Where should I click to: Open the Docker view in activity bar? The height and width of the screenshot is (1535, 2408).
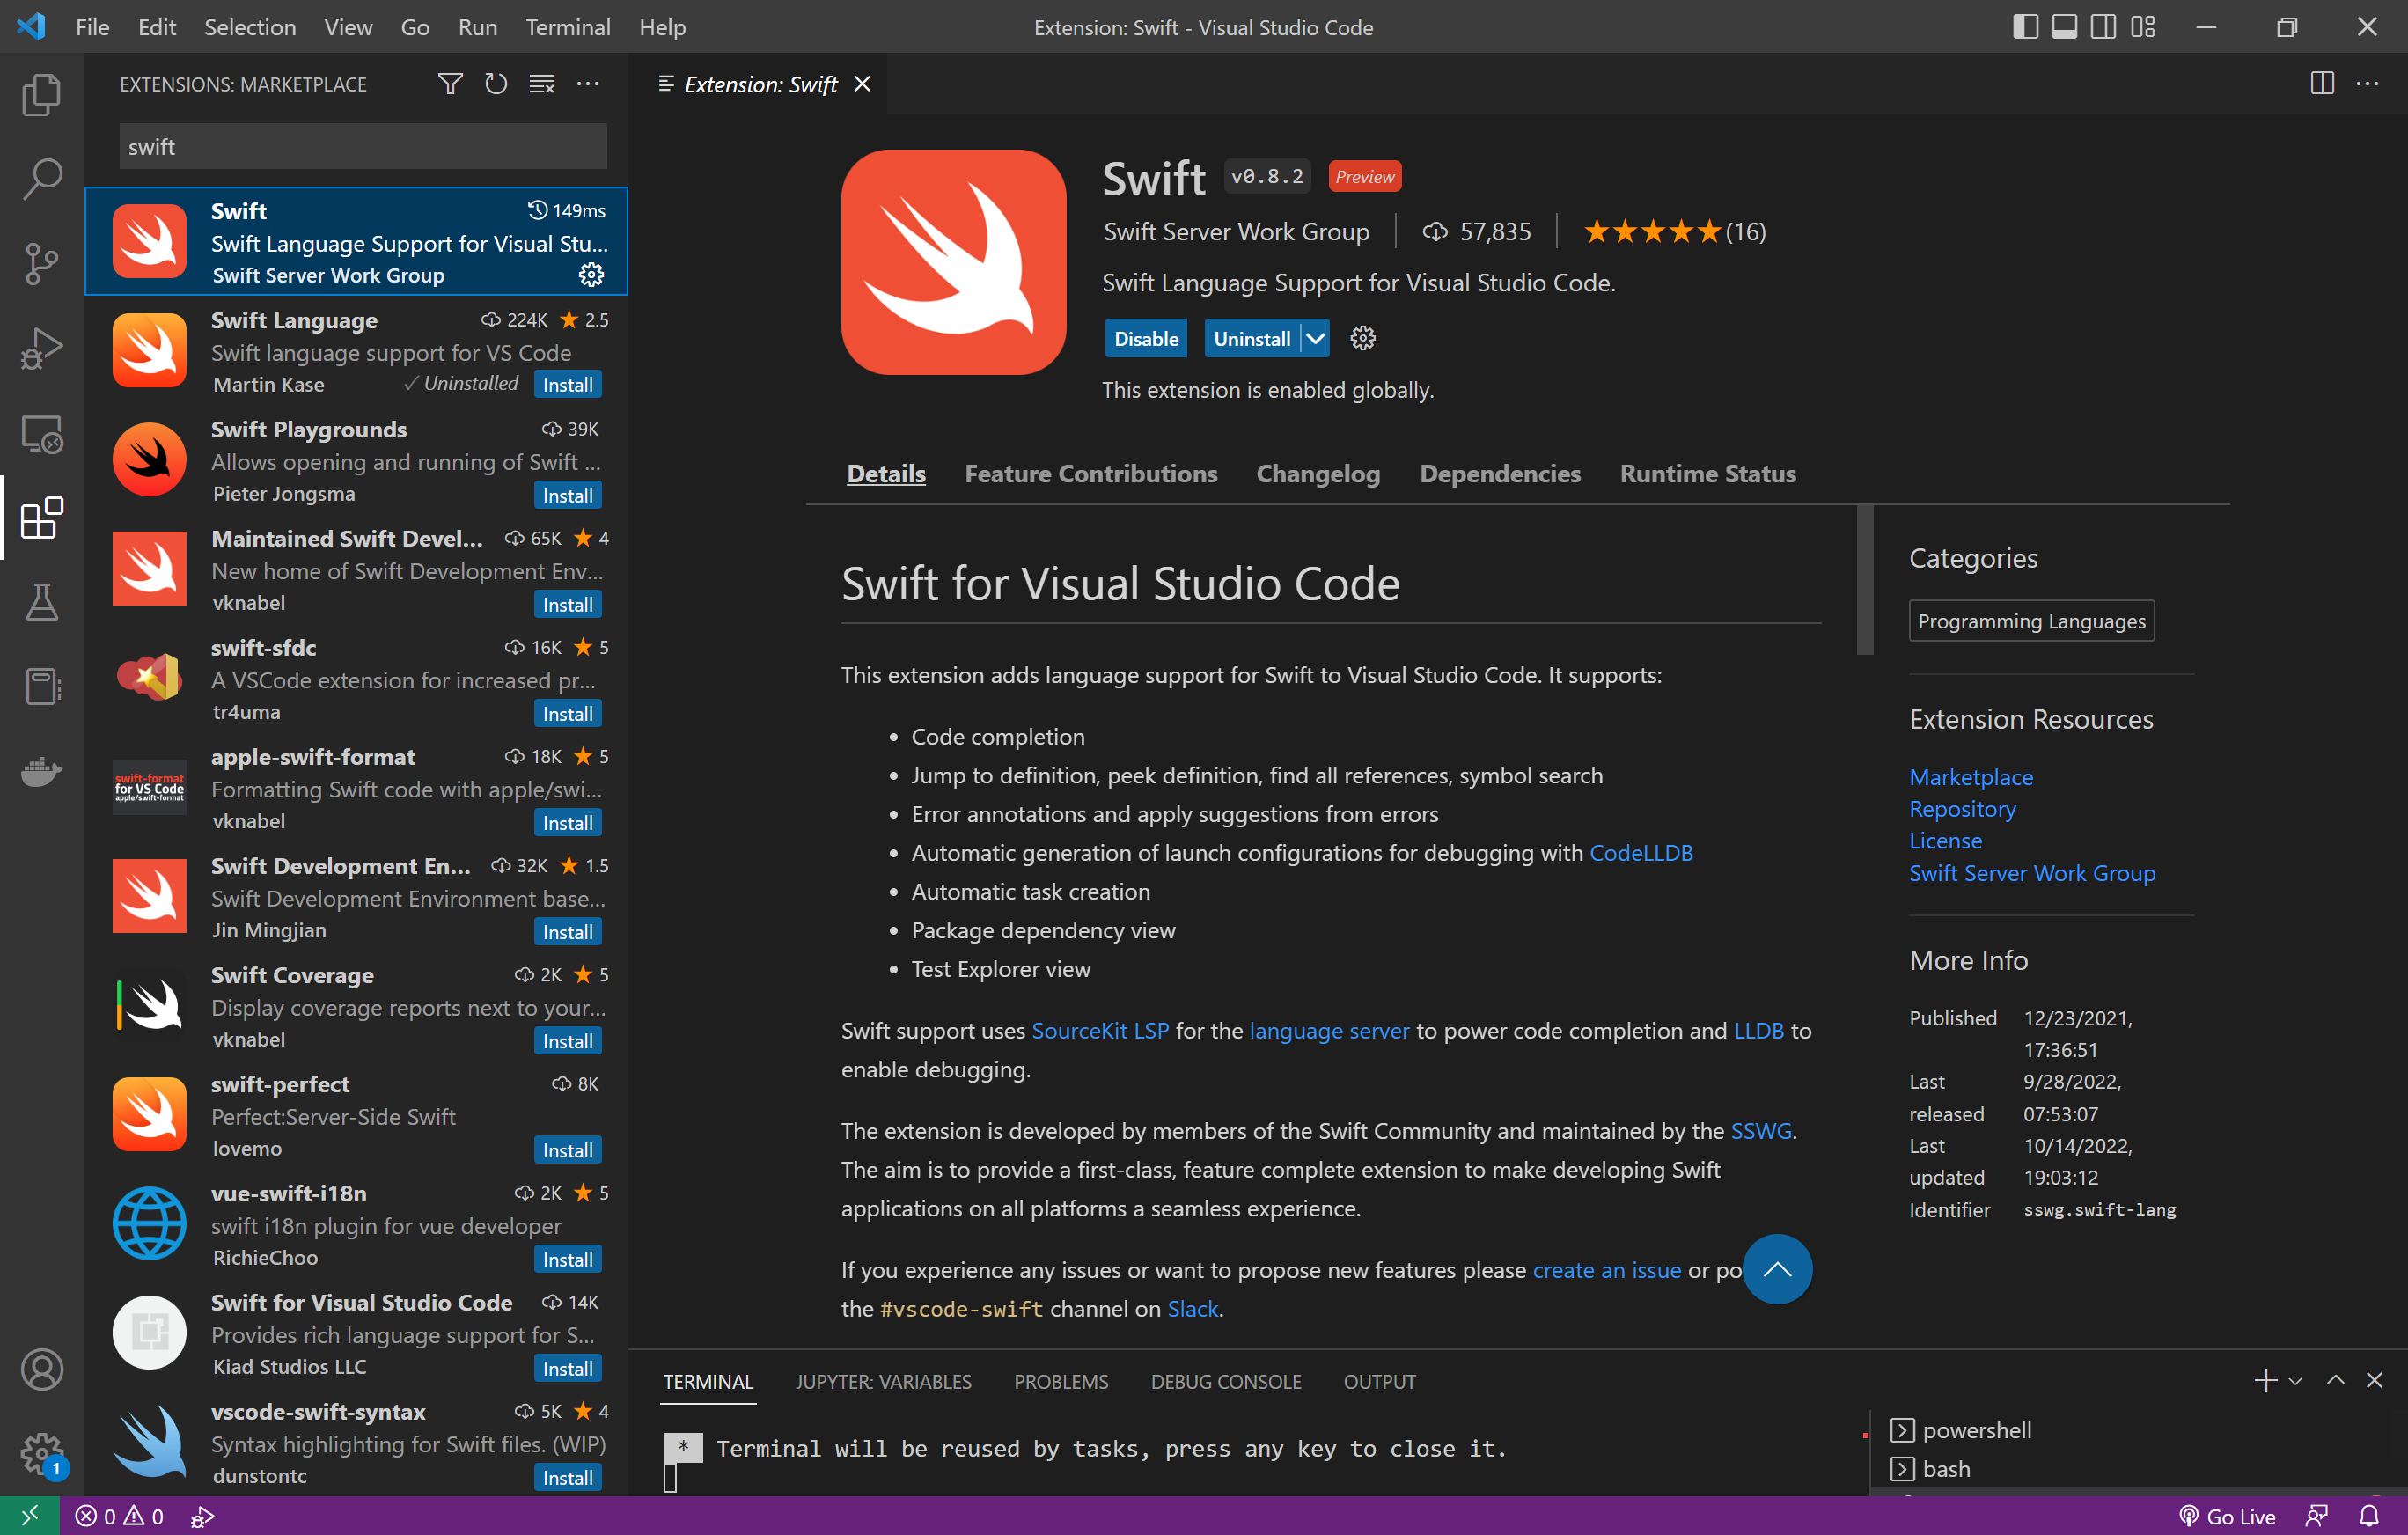[x=41, y=770]
